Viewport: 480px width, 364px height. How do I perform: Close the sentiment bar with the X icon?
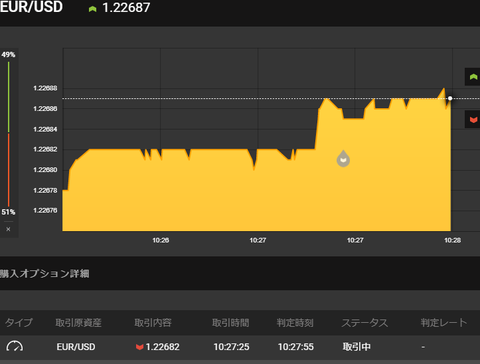click(x=8, y=229)
